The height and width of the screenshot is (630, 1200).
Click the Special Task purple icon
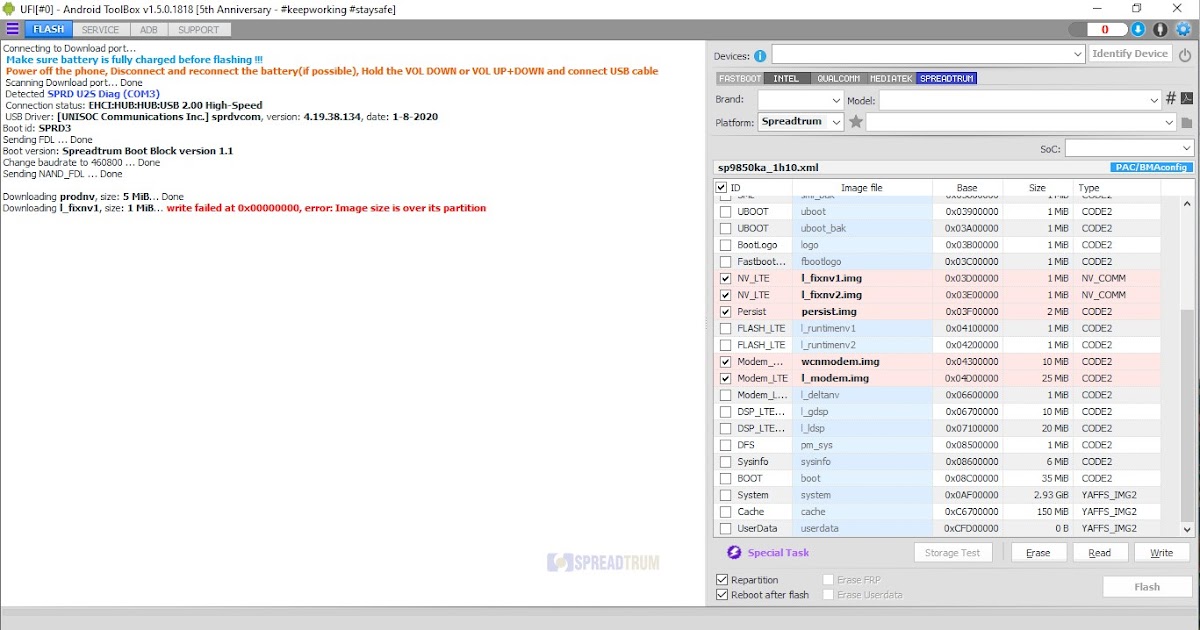tap(734, 553)
